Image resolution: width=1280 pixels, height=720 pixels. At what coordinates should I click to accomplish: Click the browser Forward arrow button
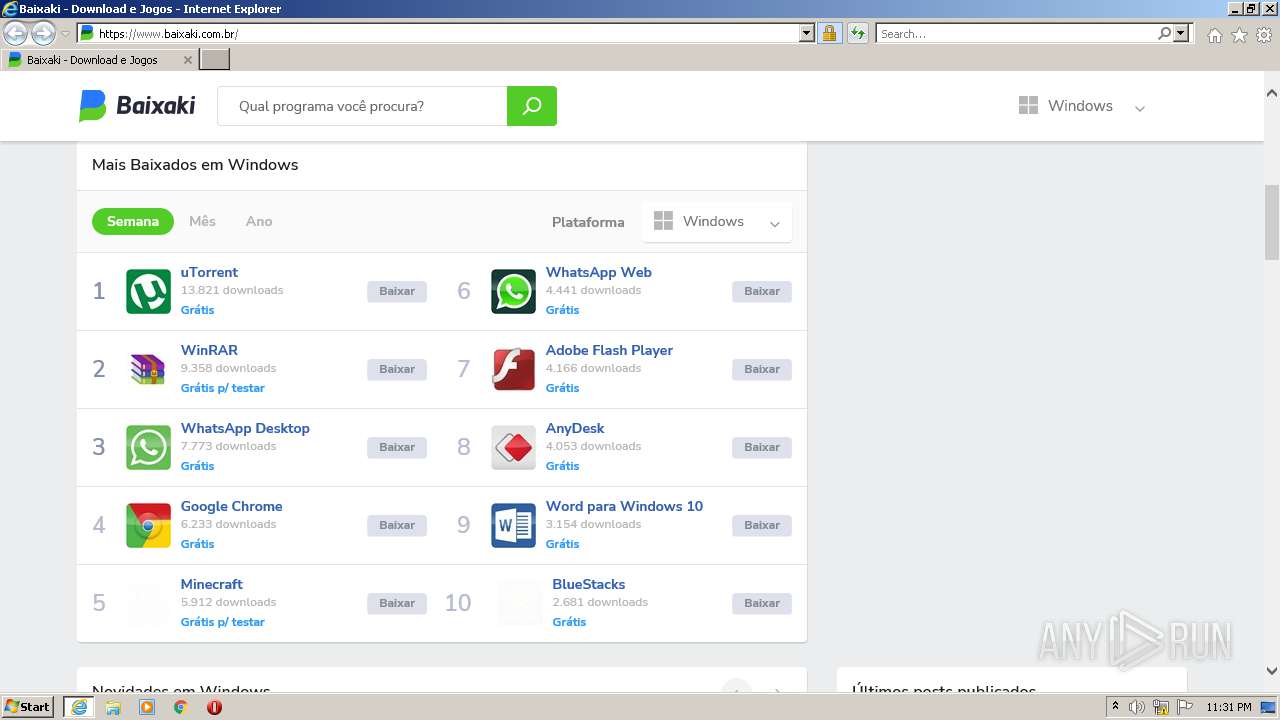tap(43, 34)
